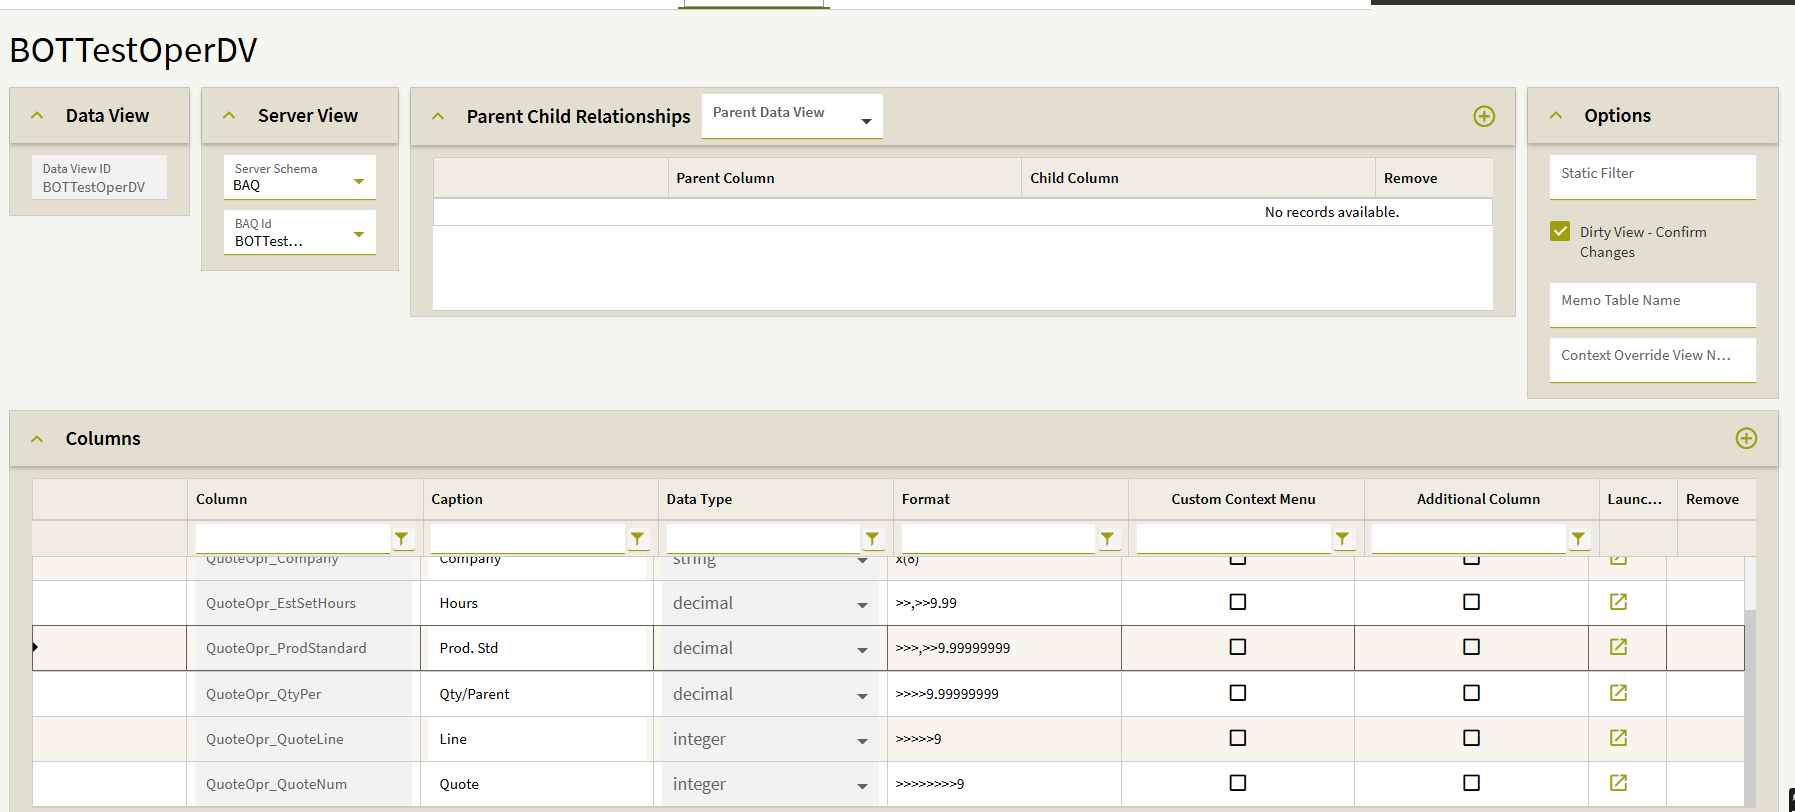Sort by the Format column header
The image size is (1795, 812).
coord(926,499)
